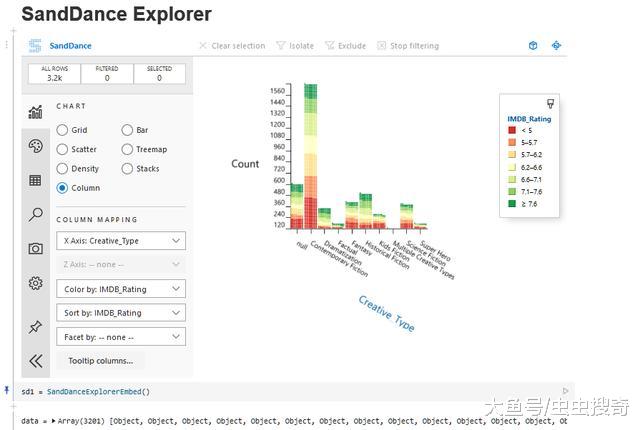Choose the Density chart option
This screenshot has height=430, width=640.
click(x=63, y=168)
